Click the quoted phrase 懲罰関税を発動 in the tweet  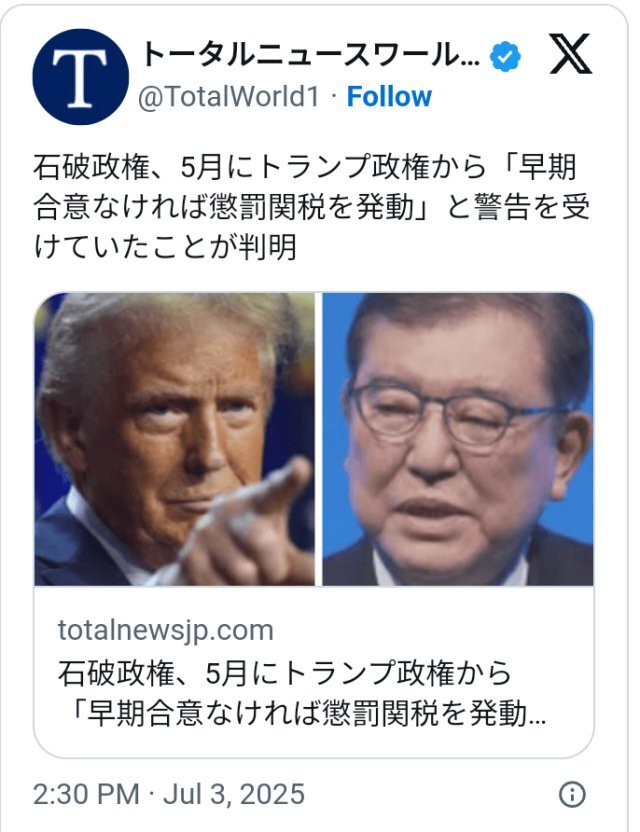tap(312, 207)
